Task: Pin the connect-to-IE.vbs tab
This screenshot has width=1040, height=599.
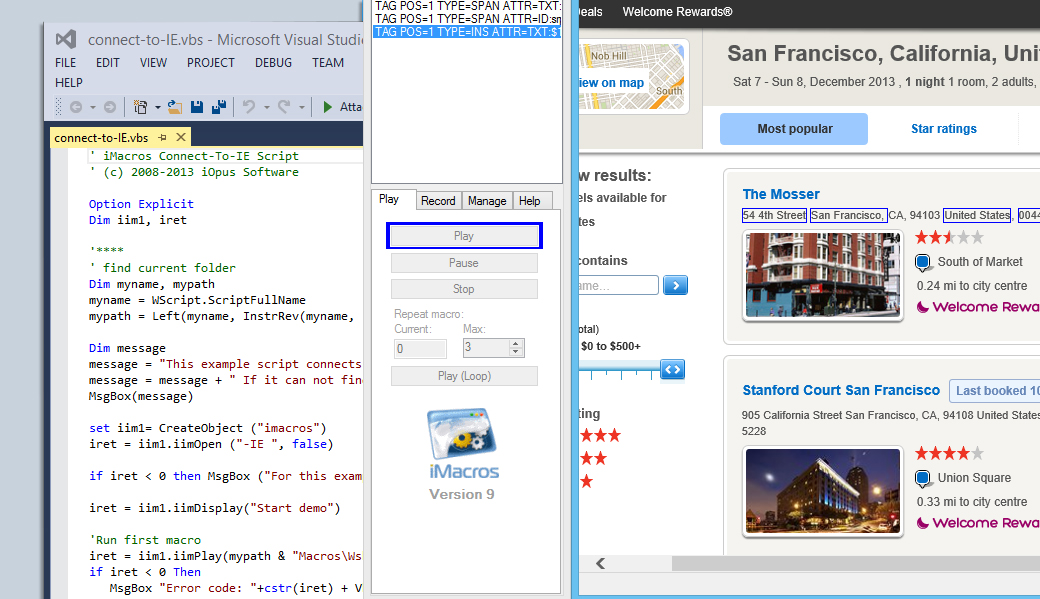Action: click(x=162, y=137)
